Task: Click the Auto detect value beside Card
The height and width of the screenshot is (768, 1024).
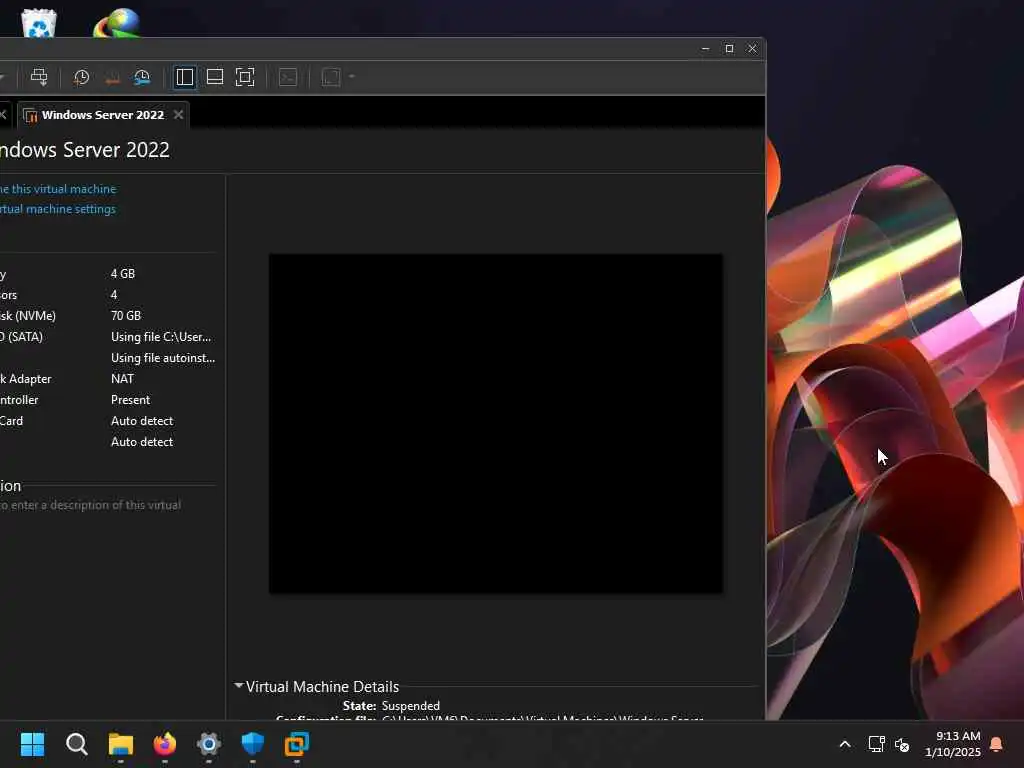Action: [x=142, y=421]
